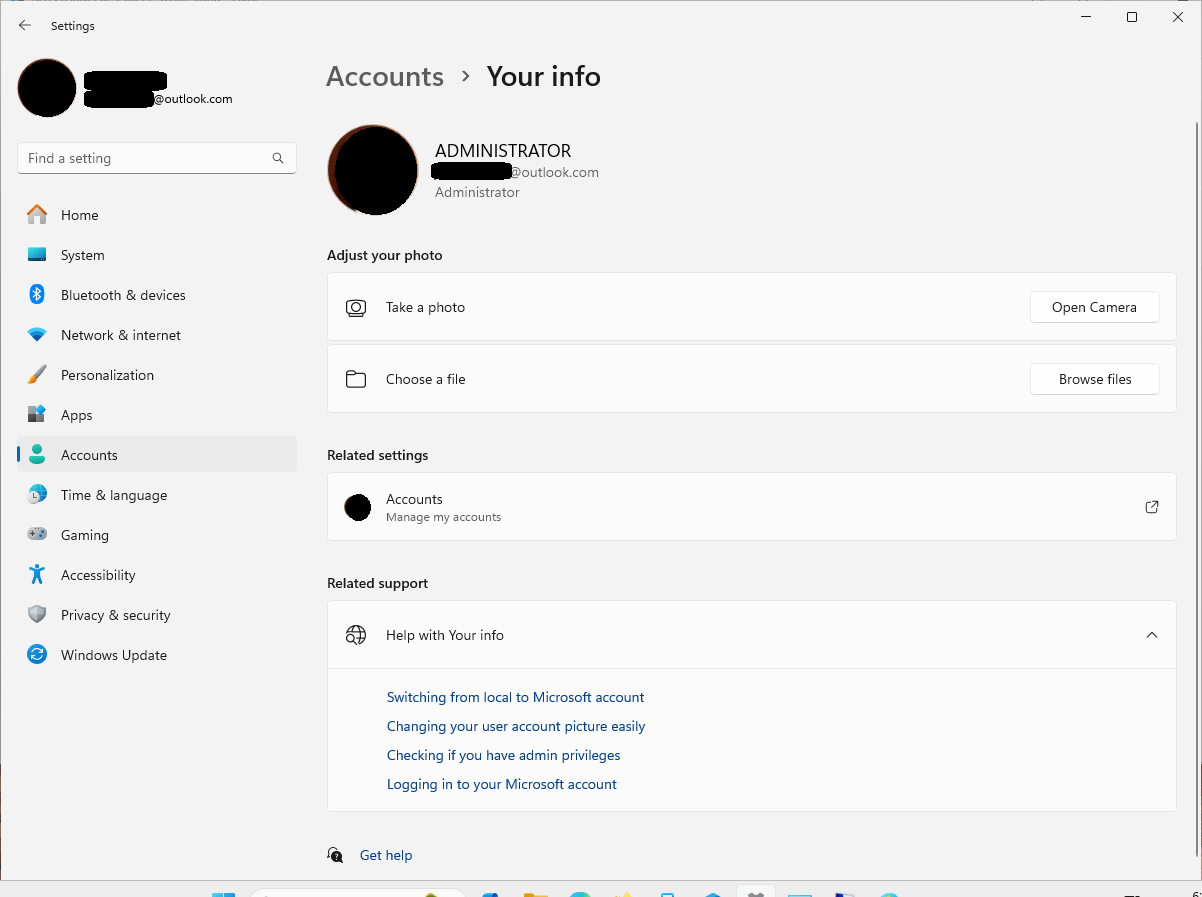The width and height of the screenshot is (1202, 897).
Task: Open the System settings category
Action: (157, 255)
